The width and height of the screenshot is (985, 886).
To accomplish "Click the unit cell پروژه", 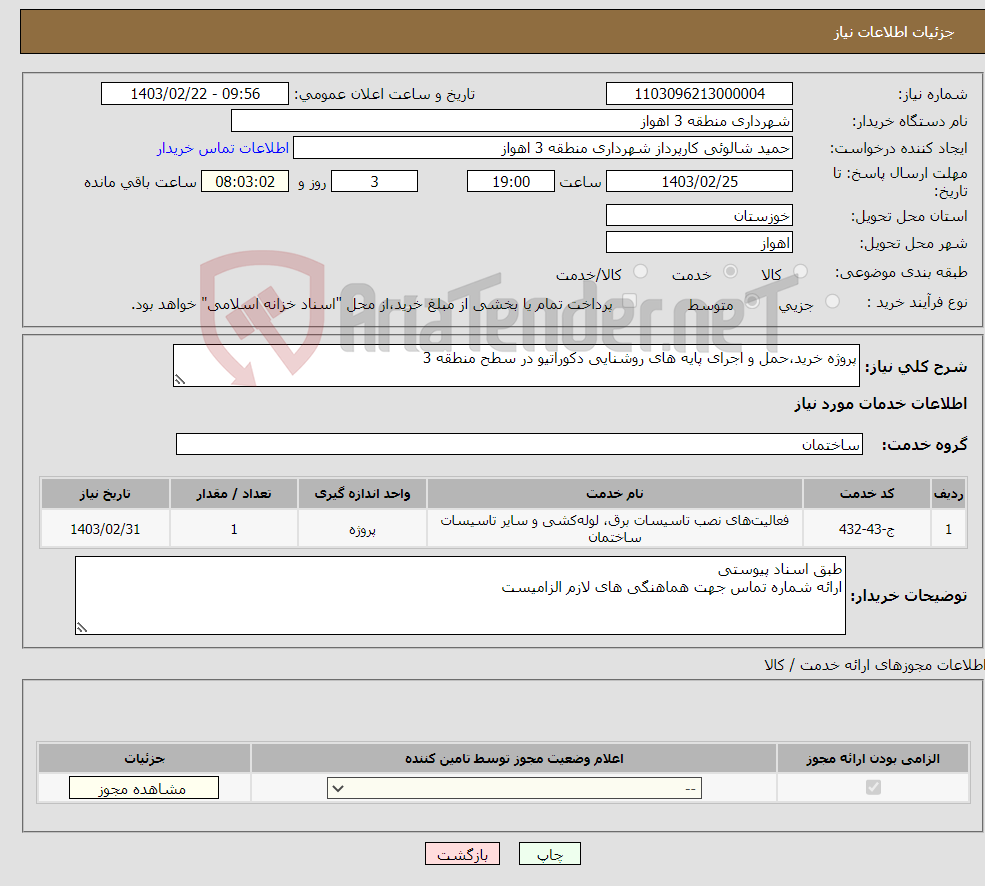I will (362, 529).
